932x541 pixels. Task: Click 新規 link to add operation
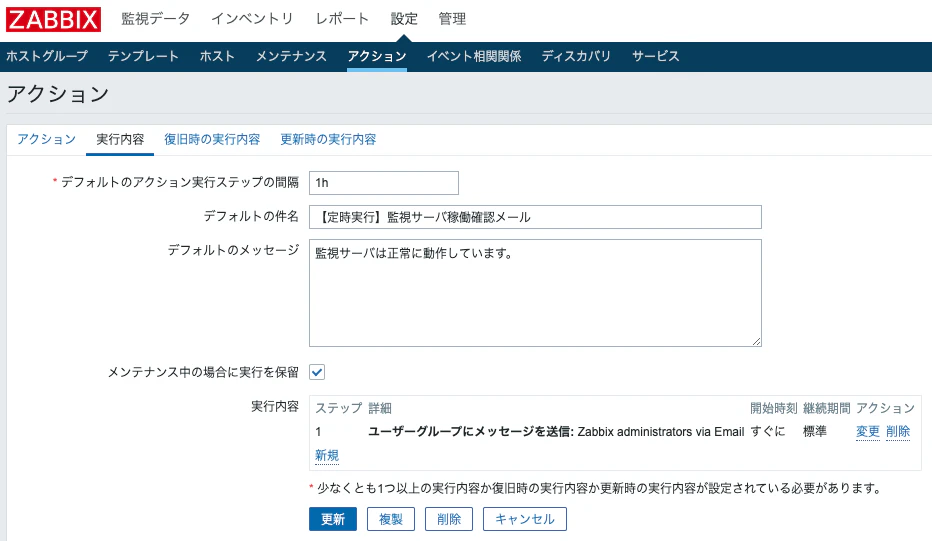pyautogui.click(x=327, y=455)
